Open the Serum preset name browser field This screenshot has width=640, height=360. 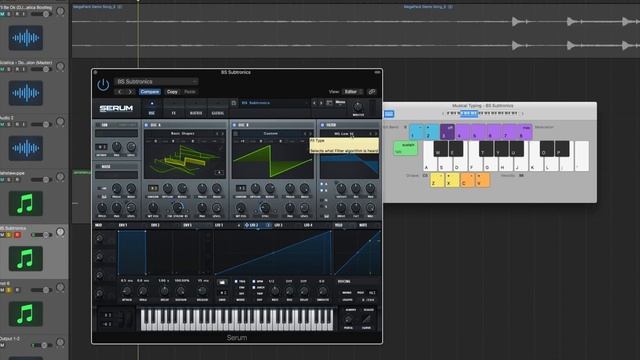(273, 103)
